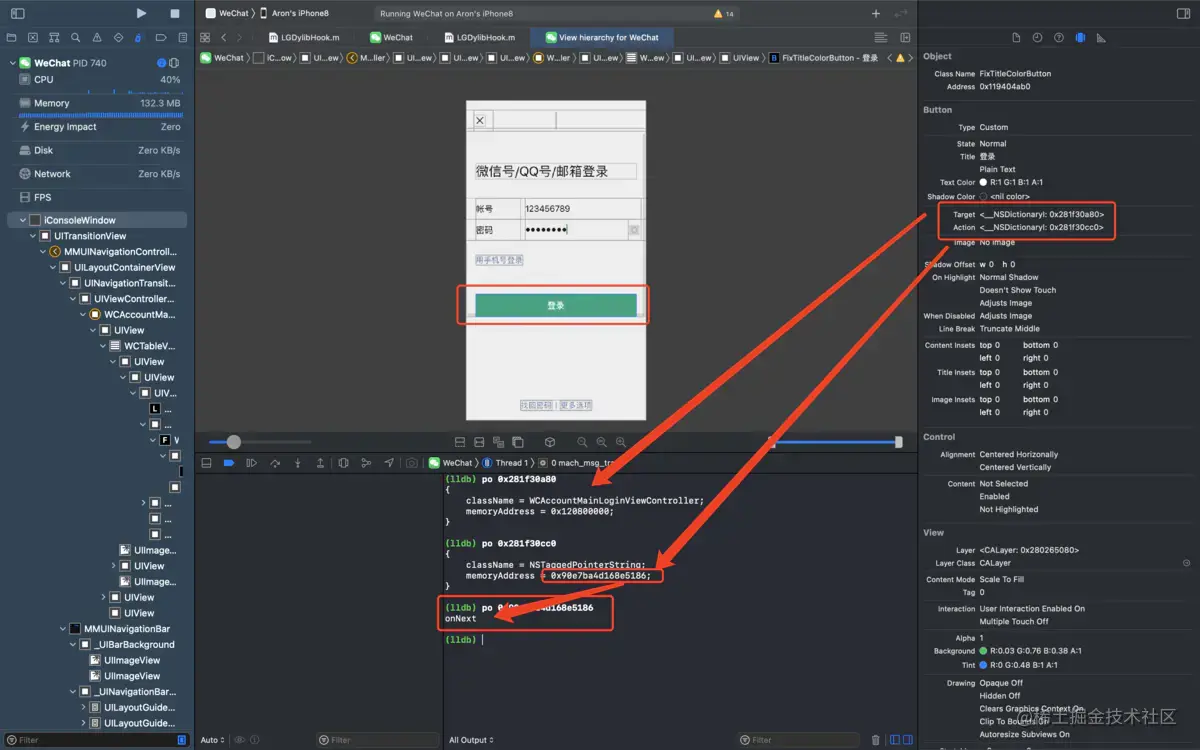Open the History inspector tab
Screen dimensions: 1200x750
tap(1037, 37)
